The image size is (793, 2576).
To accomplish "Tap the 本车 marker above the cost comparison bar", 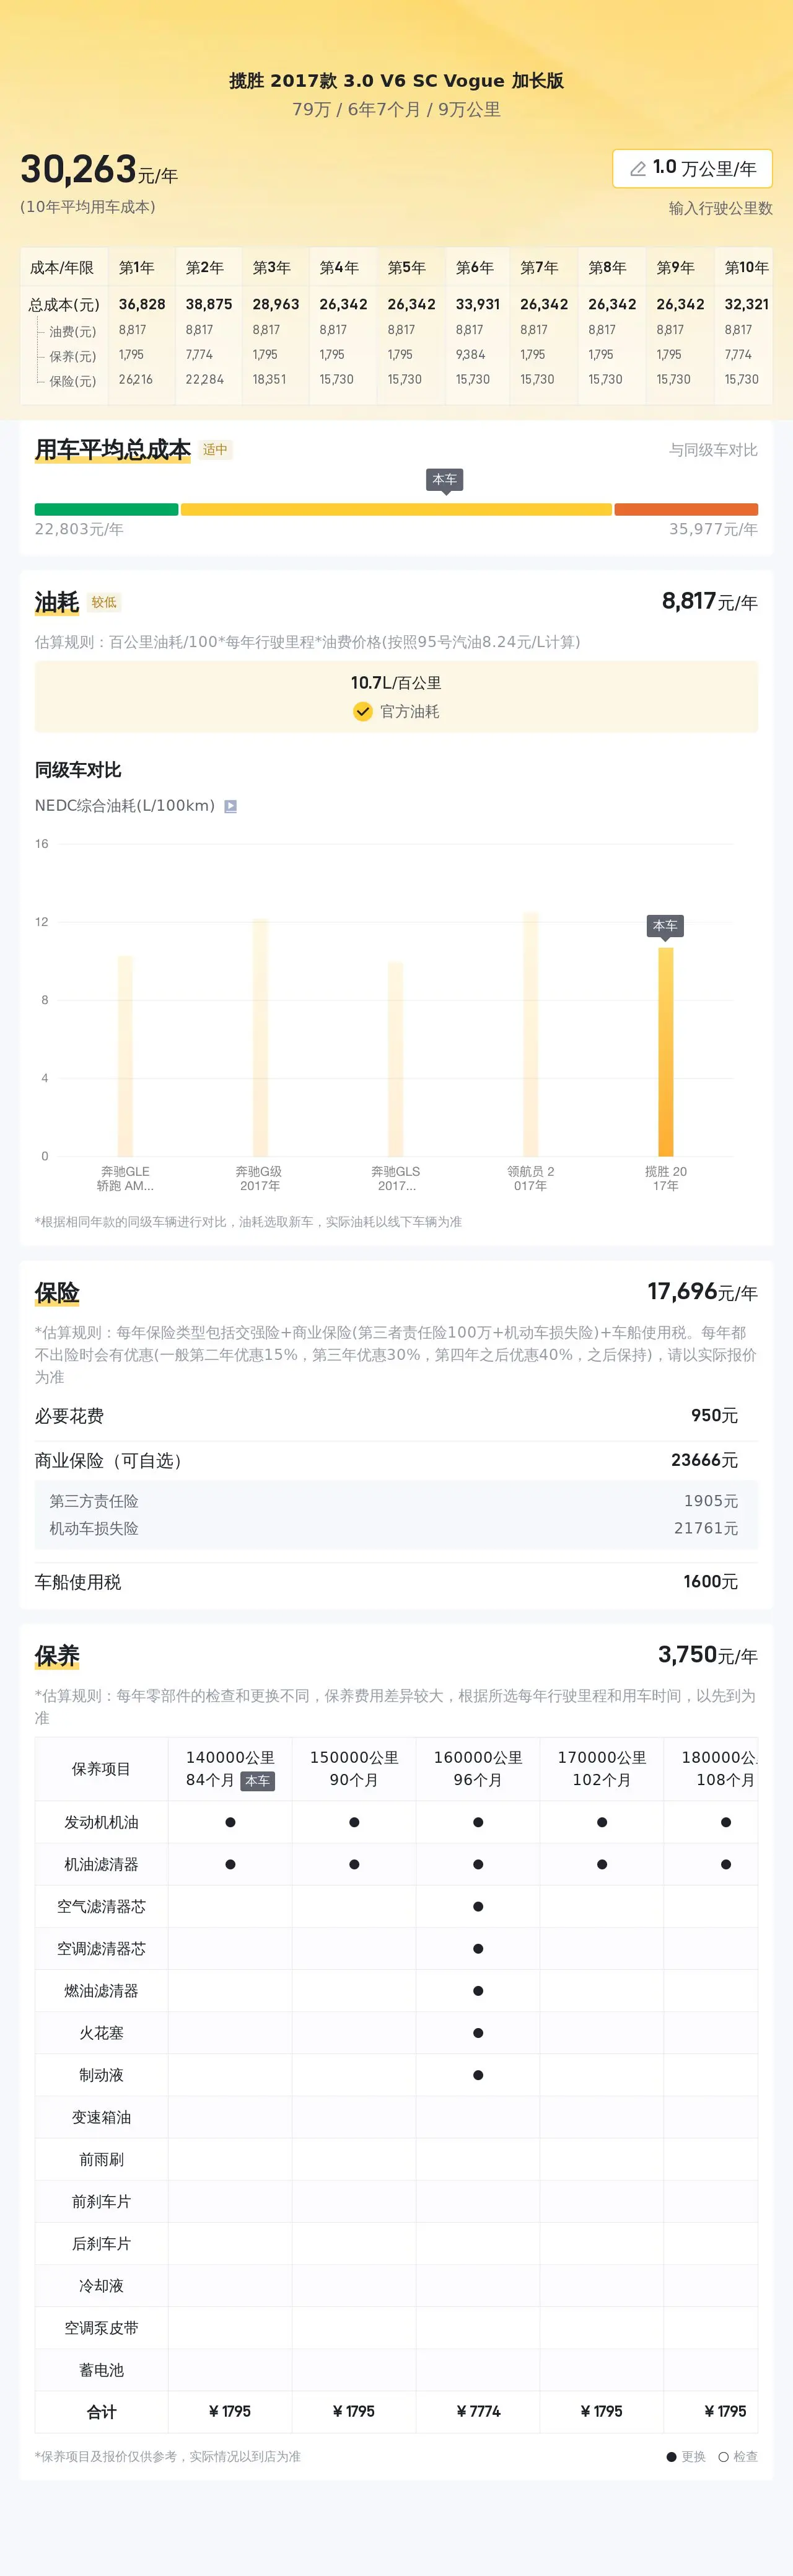I will point(445,481).
